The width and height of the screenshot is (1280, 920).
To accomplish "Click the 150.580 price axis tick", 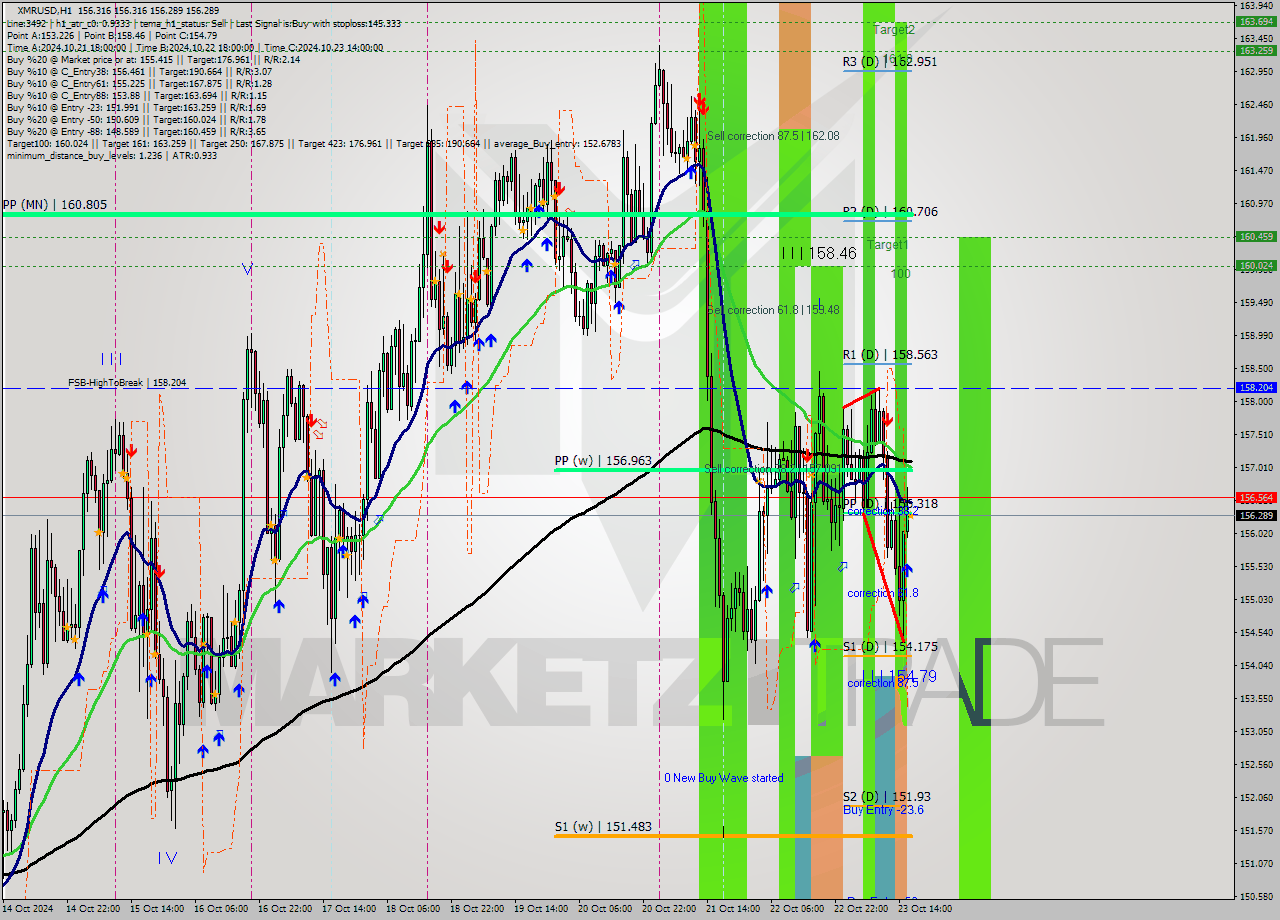I will (x=1256, y=896).
